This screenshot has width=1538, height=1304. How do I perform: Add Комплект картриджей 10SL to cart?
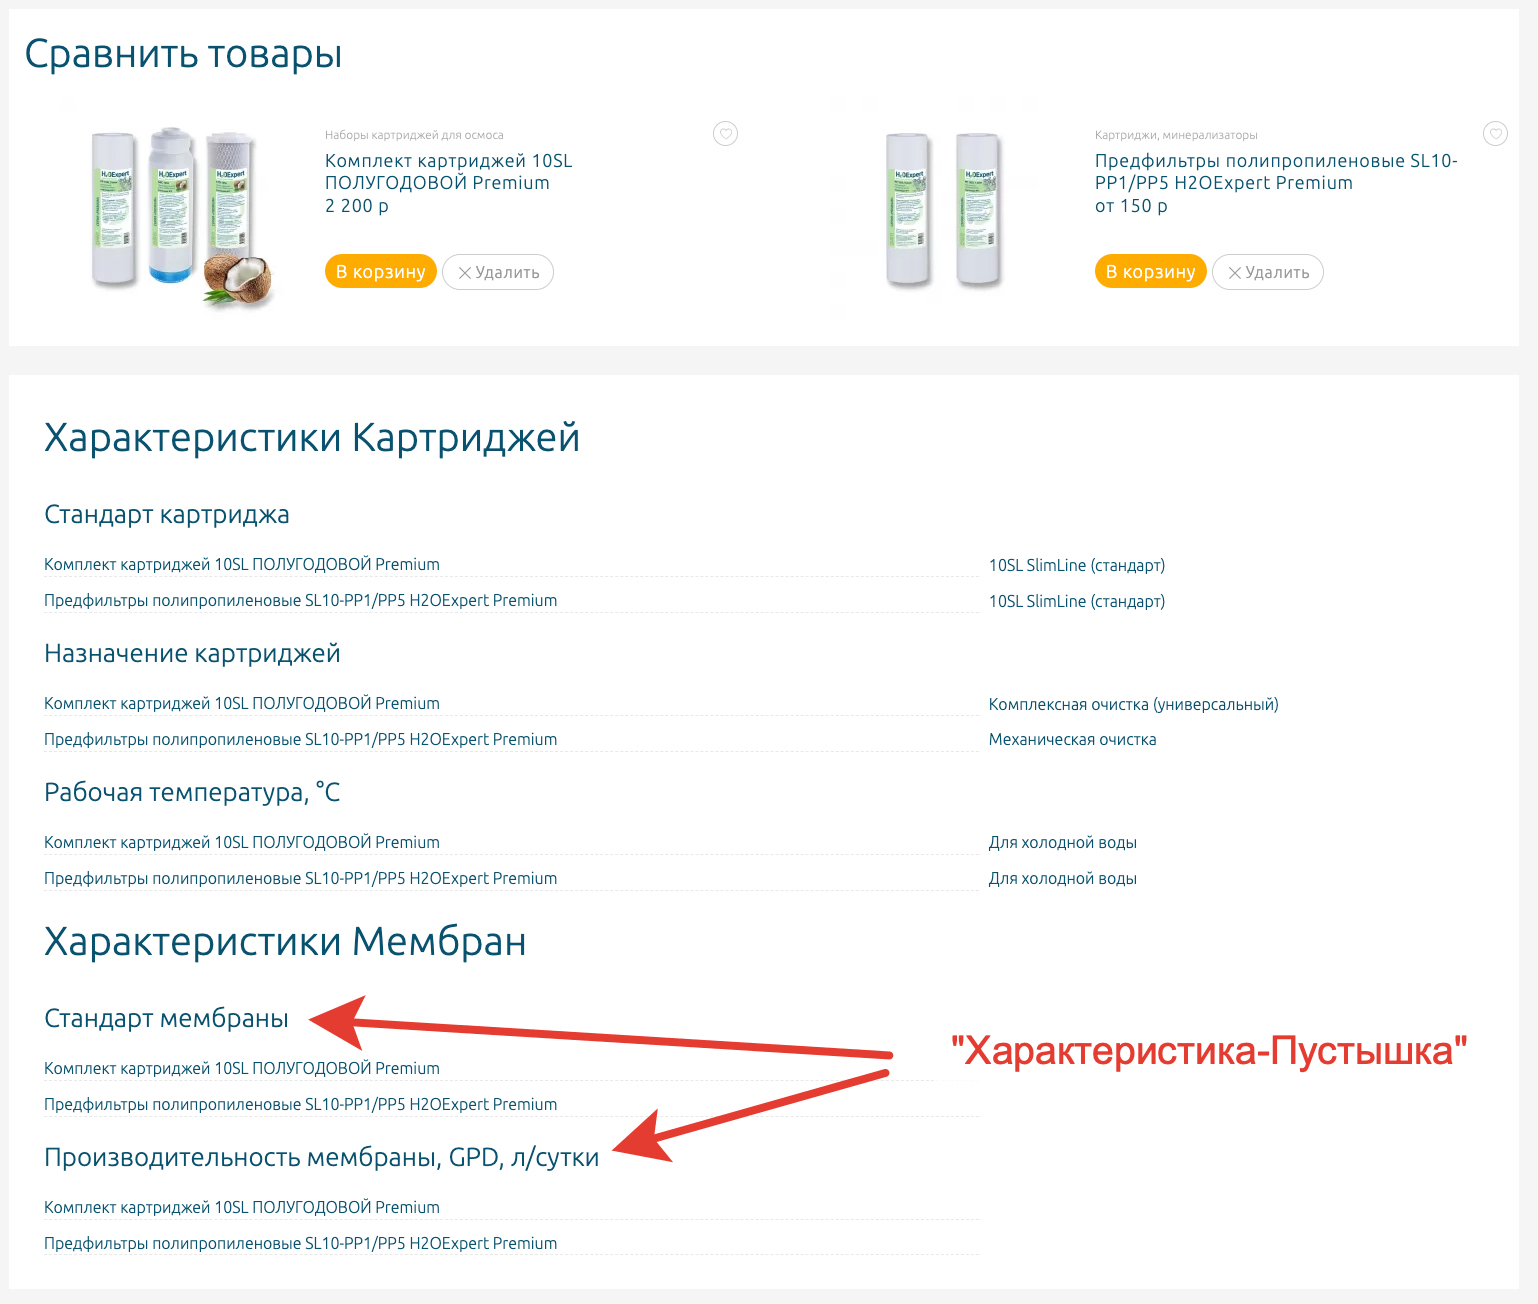[380, 272]
